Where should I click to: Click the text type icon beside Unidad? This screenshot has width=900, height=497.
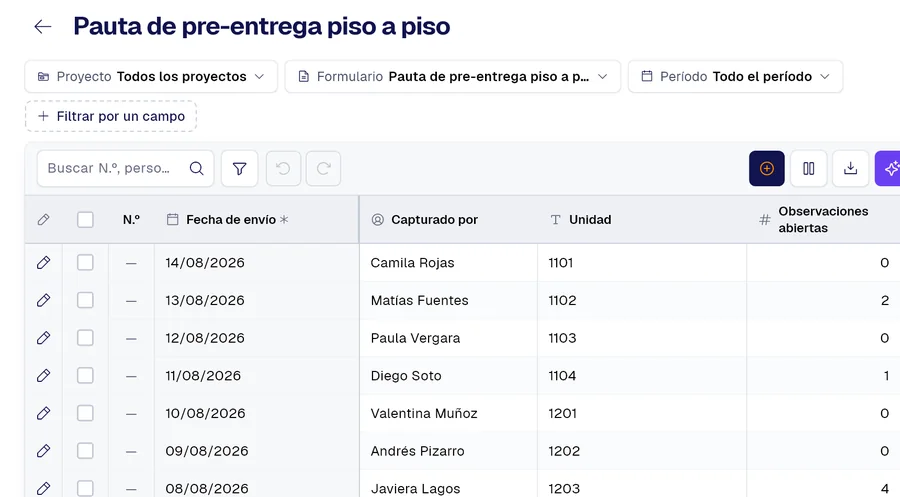(x=555, y=219)
